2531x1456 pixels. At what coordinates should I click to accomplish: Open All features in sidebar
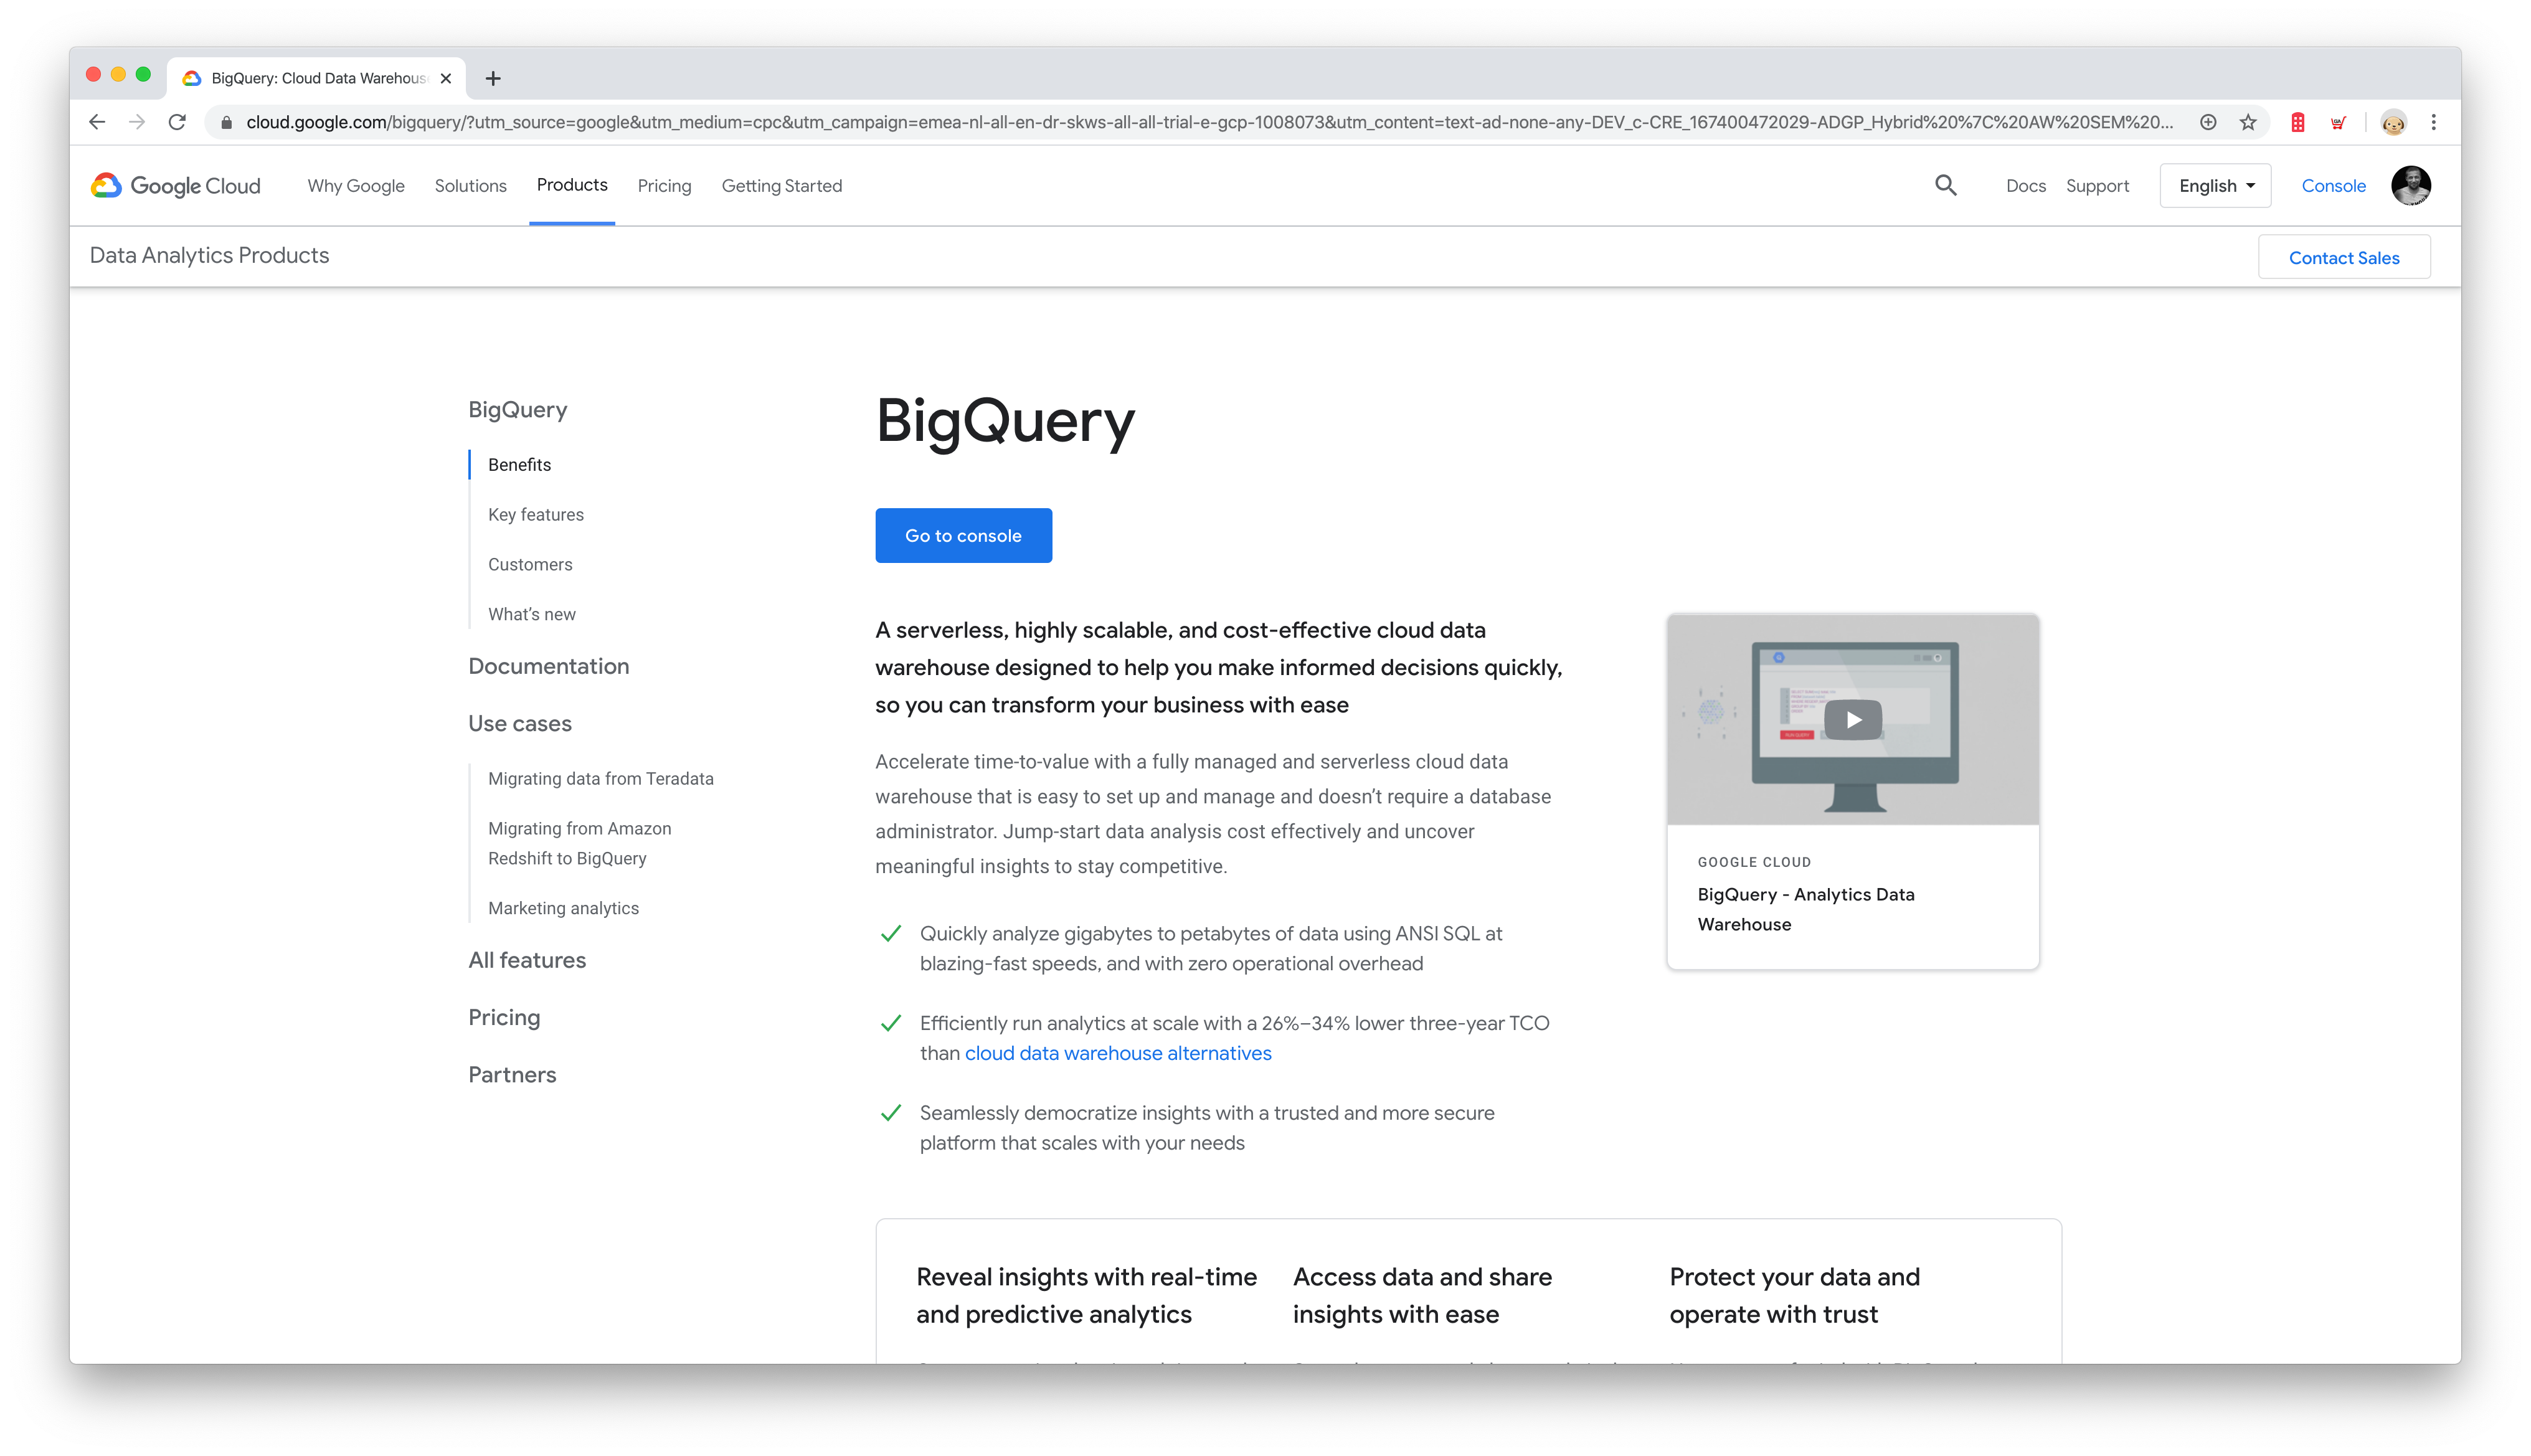[527, 960]
